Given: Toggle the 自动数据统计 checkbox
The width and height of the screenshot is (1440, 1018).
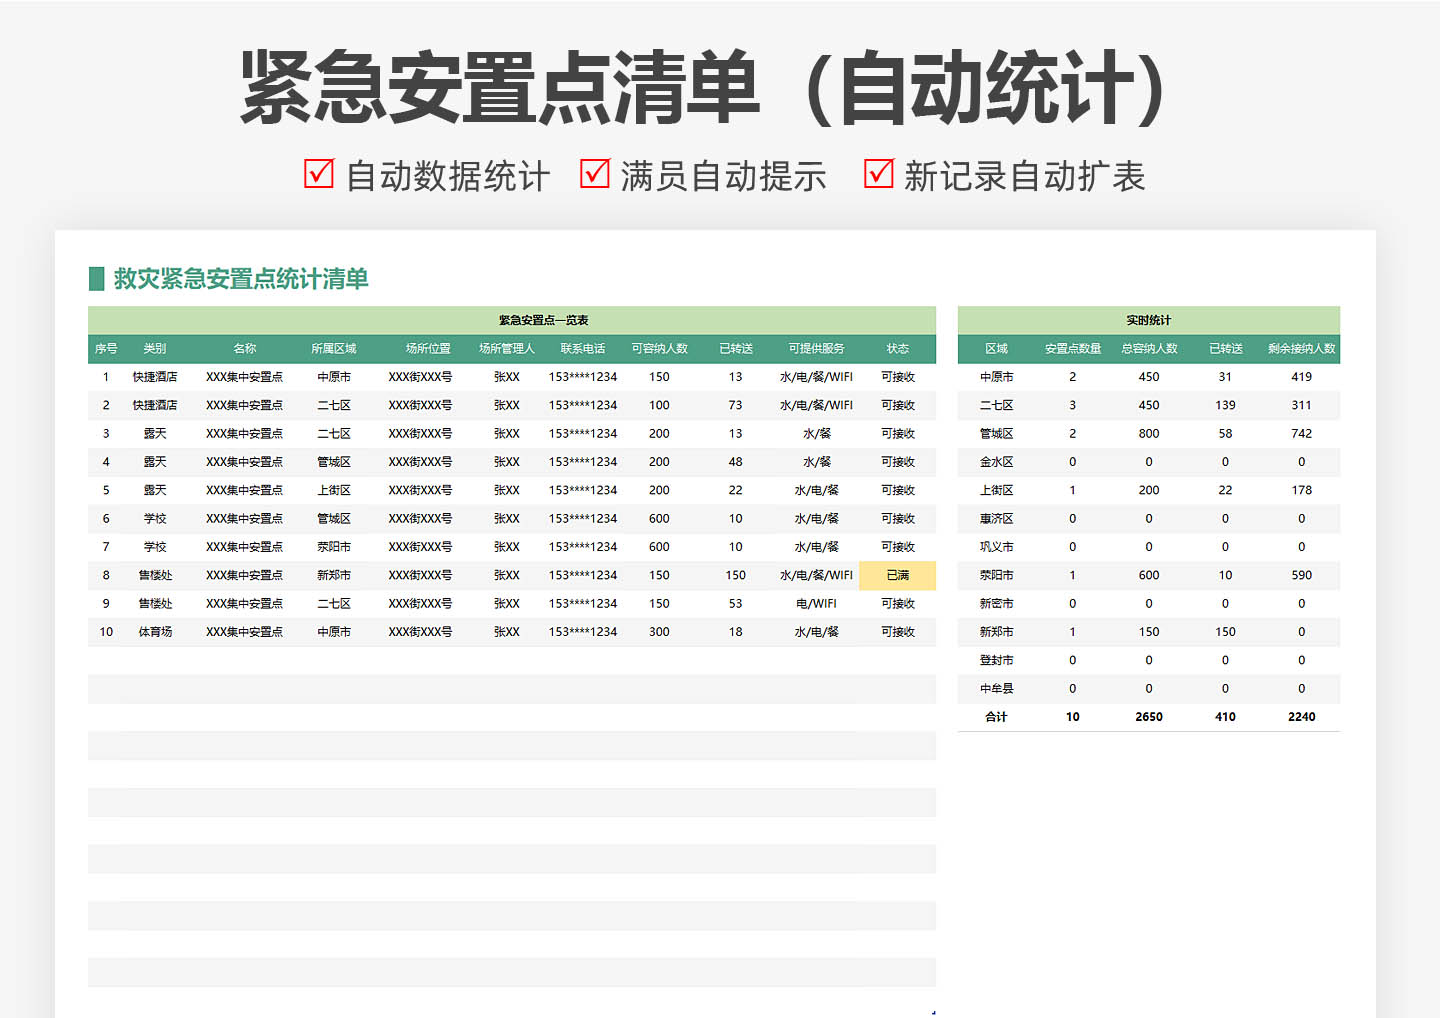Looking at the screenshot, I should click(x=317, y=174).
